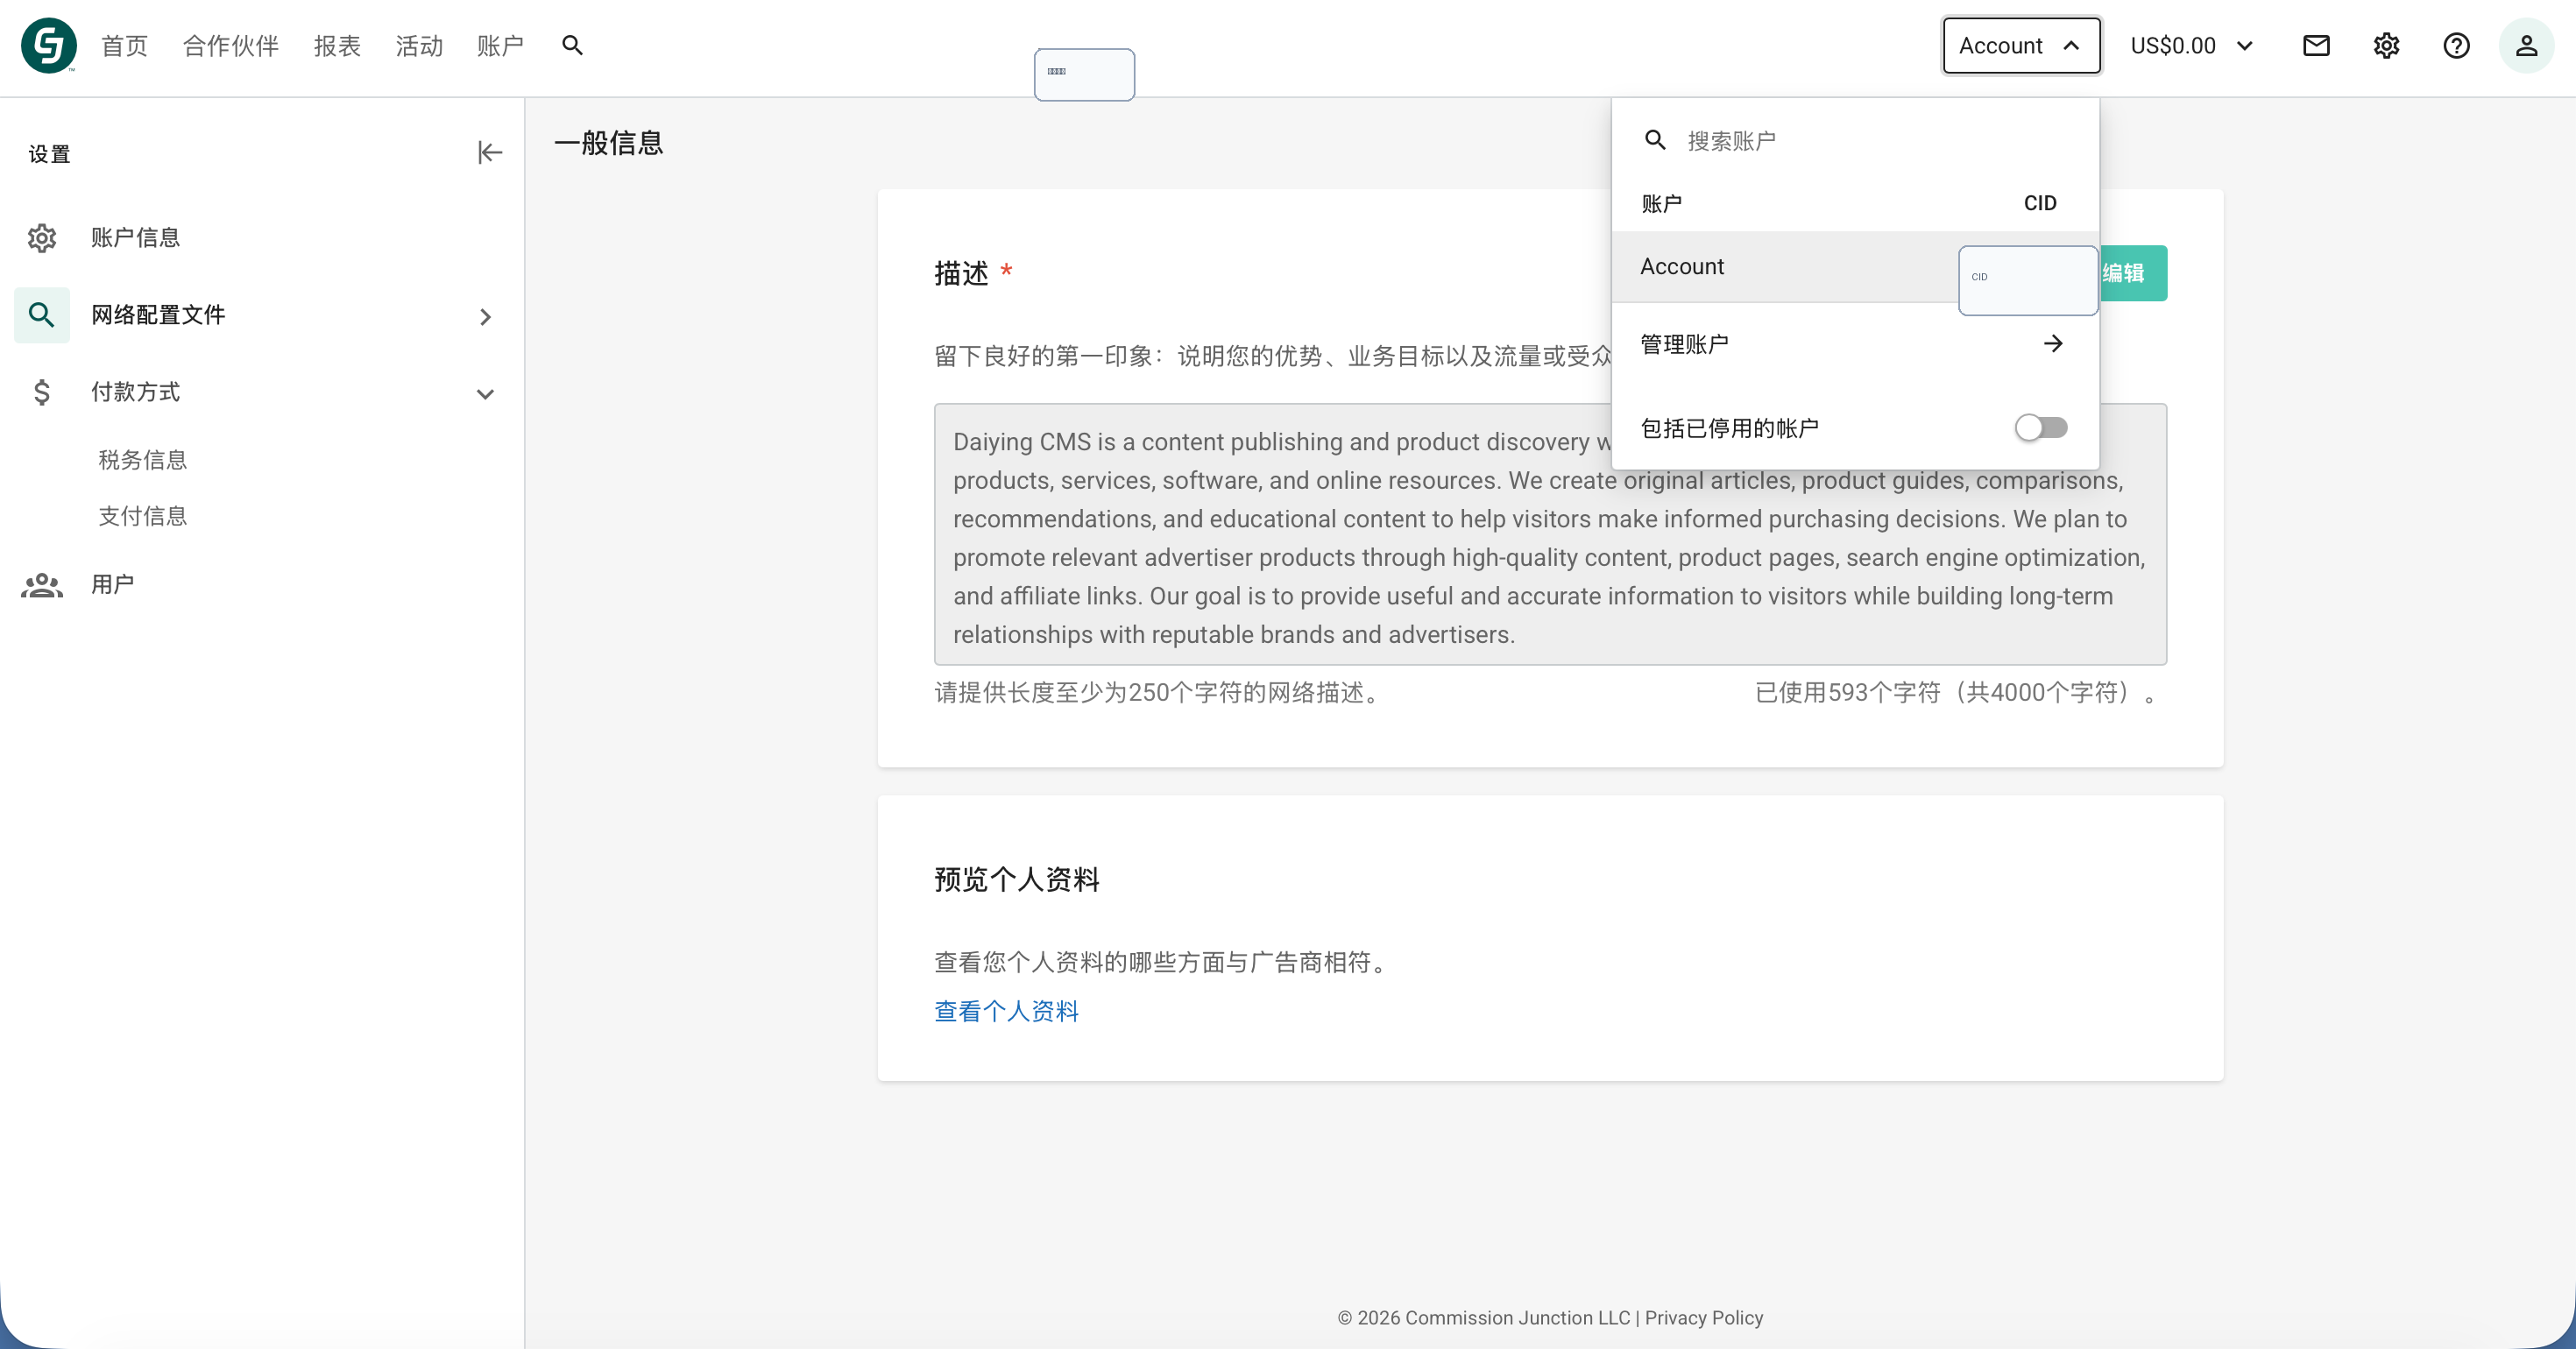Toggle 包括已停用的帐户 switch
The image size is (2576, 1349).
point(2040,428)
